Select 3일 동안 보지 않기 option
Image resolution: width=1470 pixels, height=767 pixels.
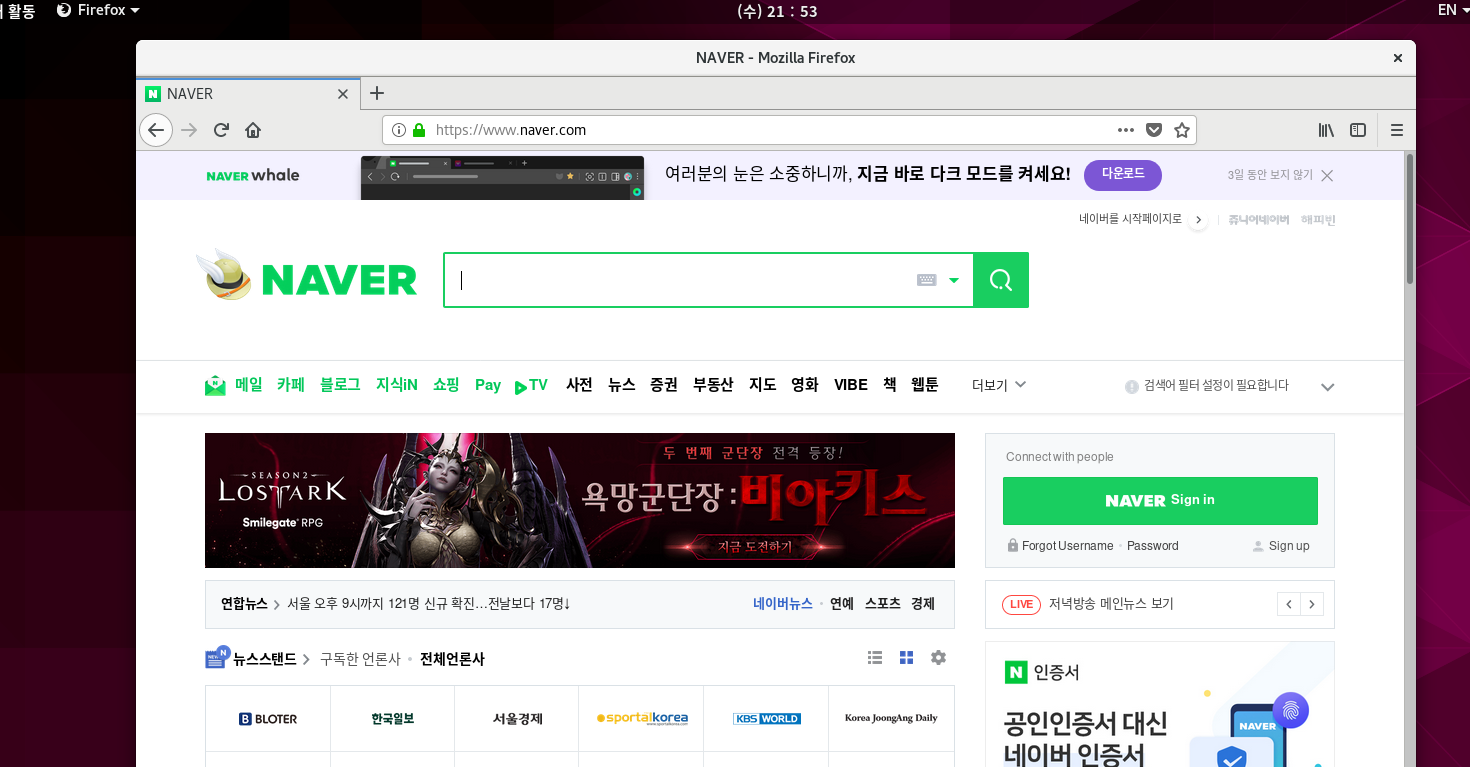pyautogui.click(x=1270, y=175)
